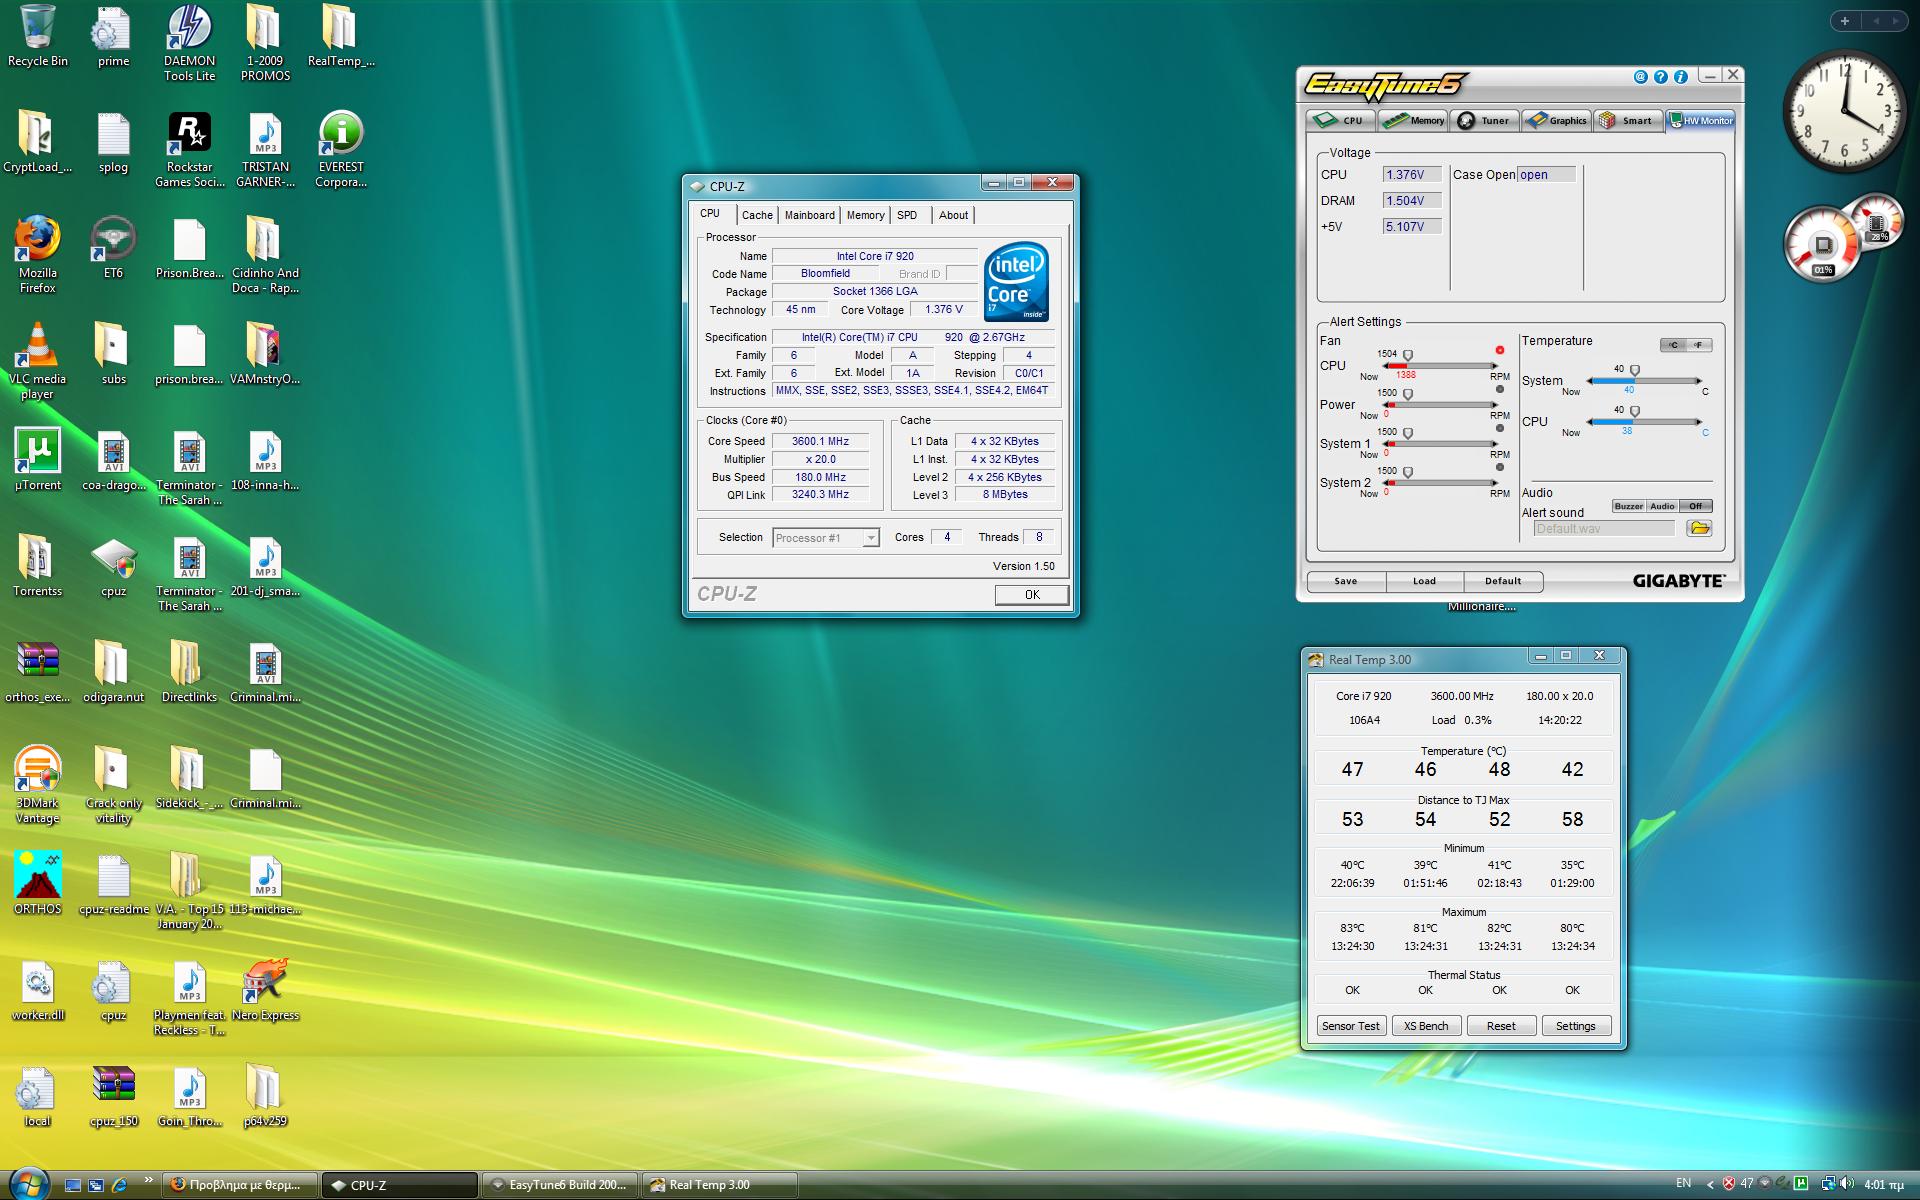The height and width of the screenshot is (1200, 1920).
Task: Click Save in EasyTune6
Action: [1346, 581]
